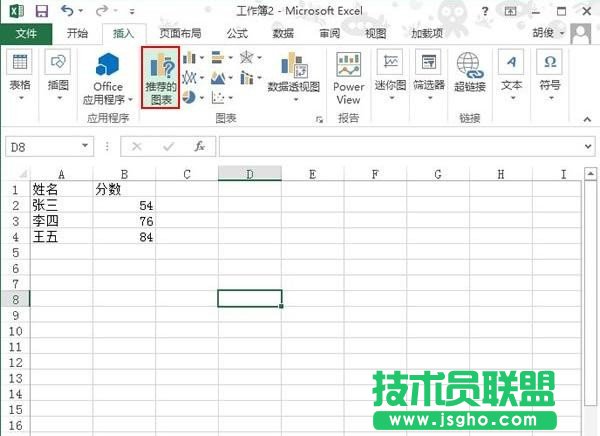600x436 pixels.
Task: Undo the last action
Action: [67, 11]
